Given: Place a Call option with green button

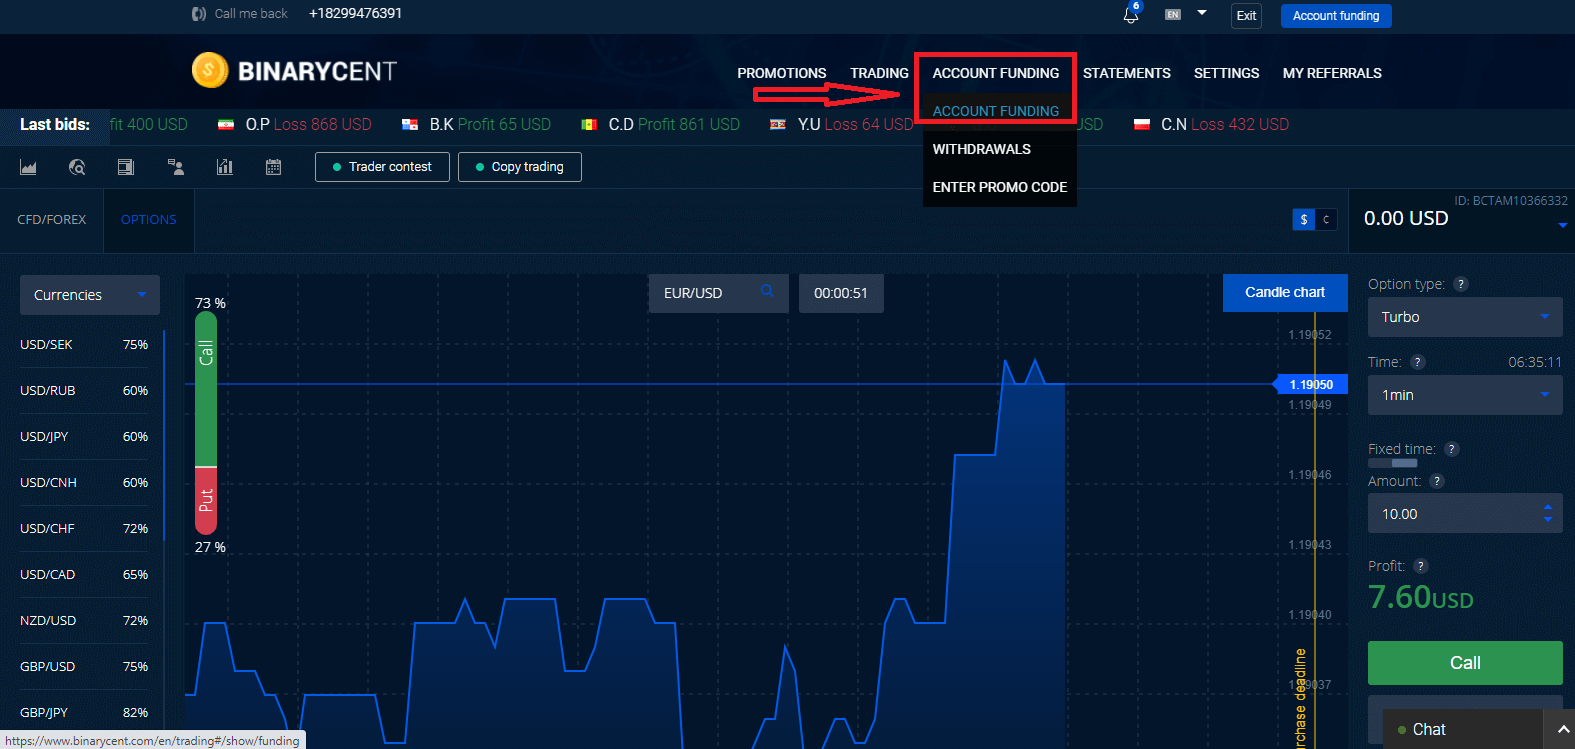Looking at the screenshot, I should pyautogui.click(x=1465, y=663).
